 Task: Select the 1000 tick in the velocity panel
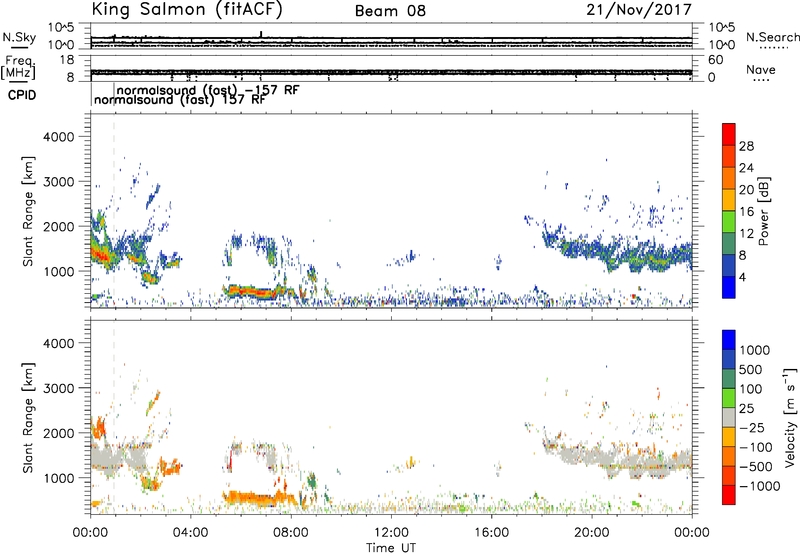click(x=59, y=478)
